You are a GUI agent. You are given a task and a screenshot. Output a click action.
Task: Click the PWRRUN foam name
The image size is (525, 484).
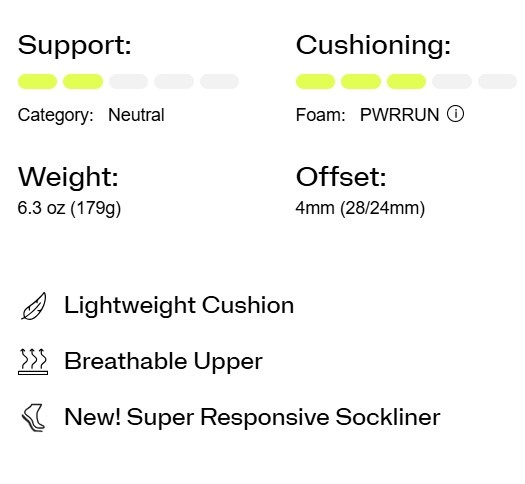click(x=399, y=115)
